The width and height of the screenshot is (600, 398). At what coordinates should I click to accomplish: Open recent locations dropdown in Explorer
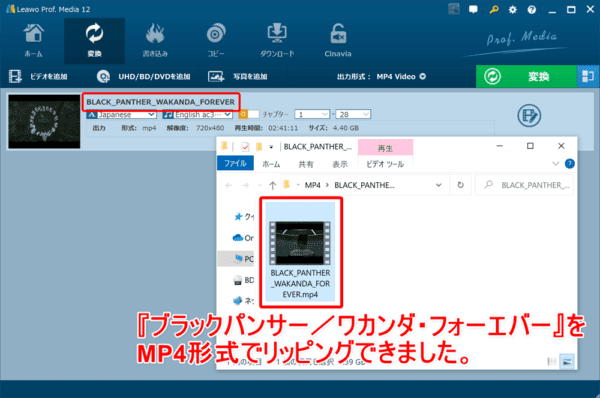(x=260, y=186)
